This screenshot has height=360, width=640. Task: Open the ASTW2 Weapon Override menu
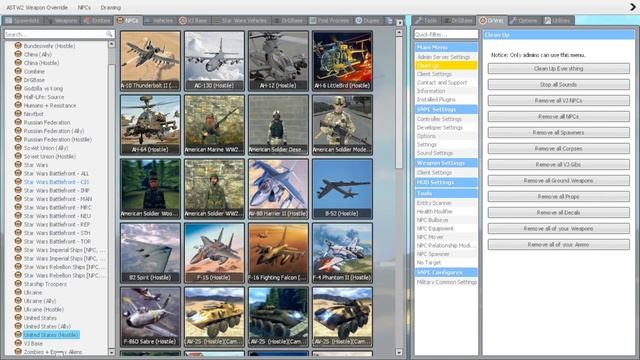(37, 7)
